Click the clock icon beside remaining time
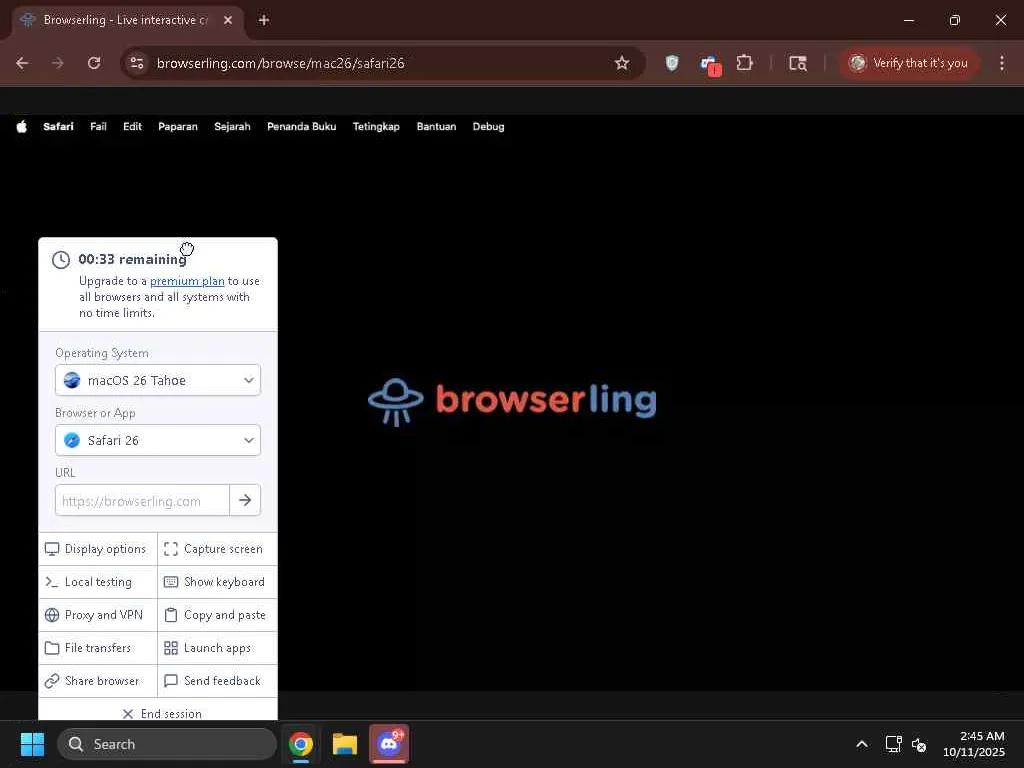The height and width of the screenshot is (768, 1024). (61, 260)
